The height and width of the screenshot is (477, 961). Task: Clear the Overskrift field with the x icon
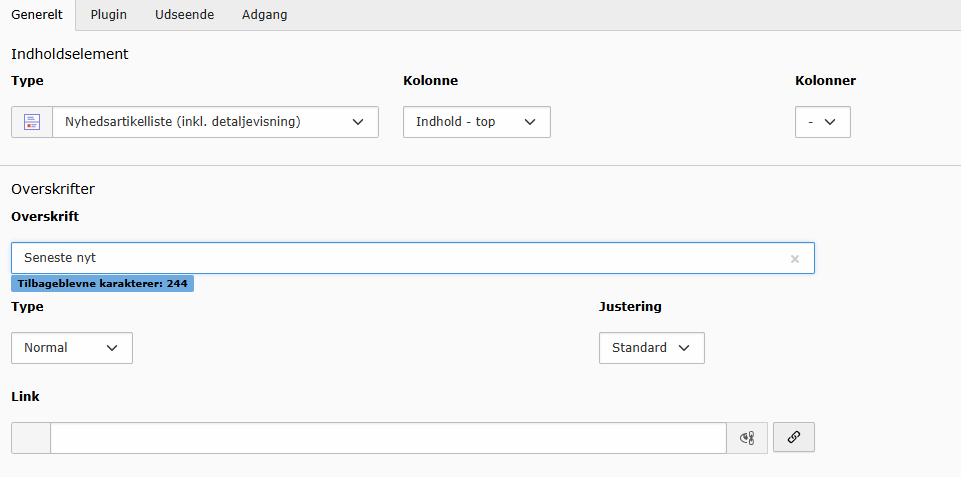click(x=795, y=259)
